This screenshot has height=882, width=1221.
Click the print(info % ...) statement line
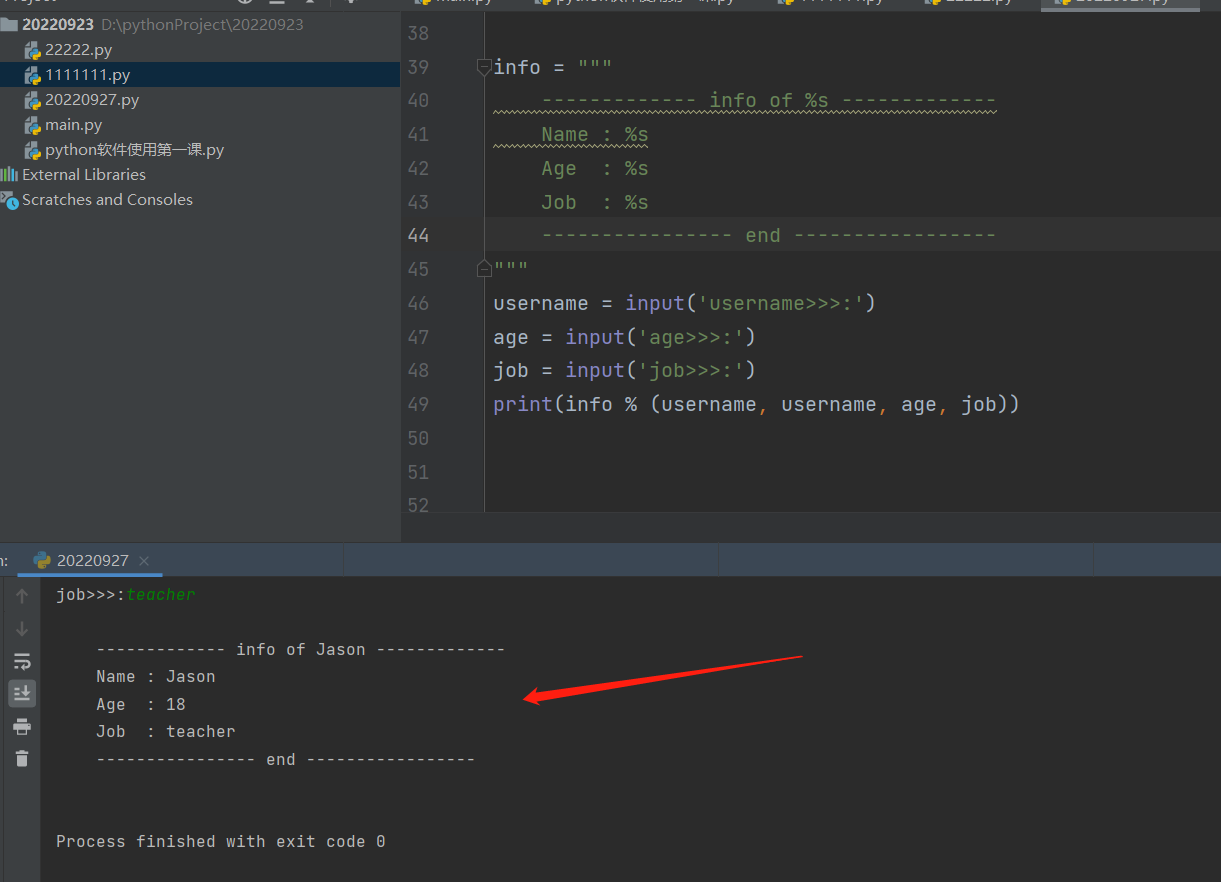(x=756, y=404)
